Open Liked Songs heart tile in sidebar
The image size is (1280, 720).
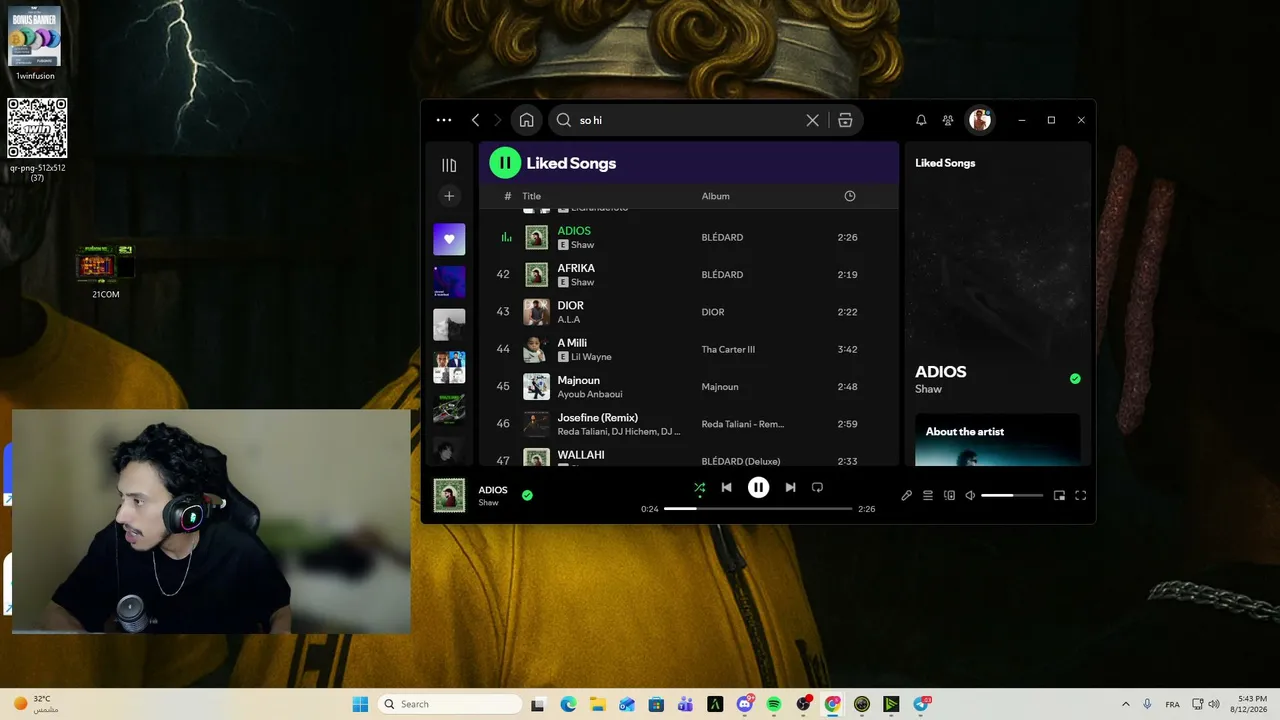point(449,239)
